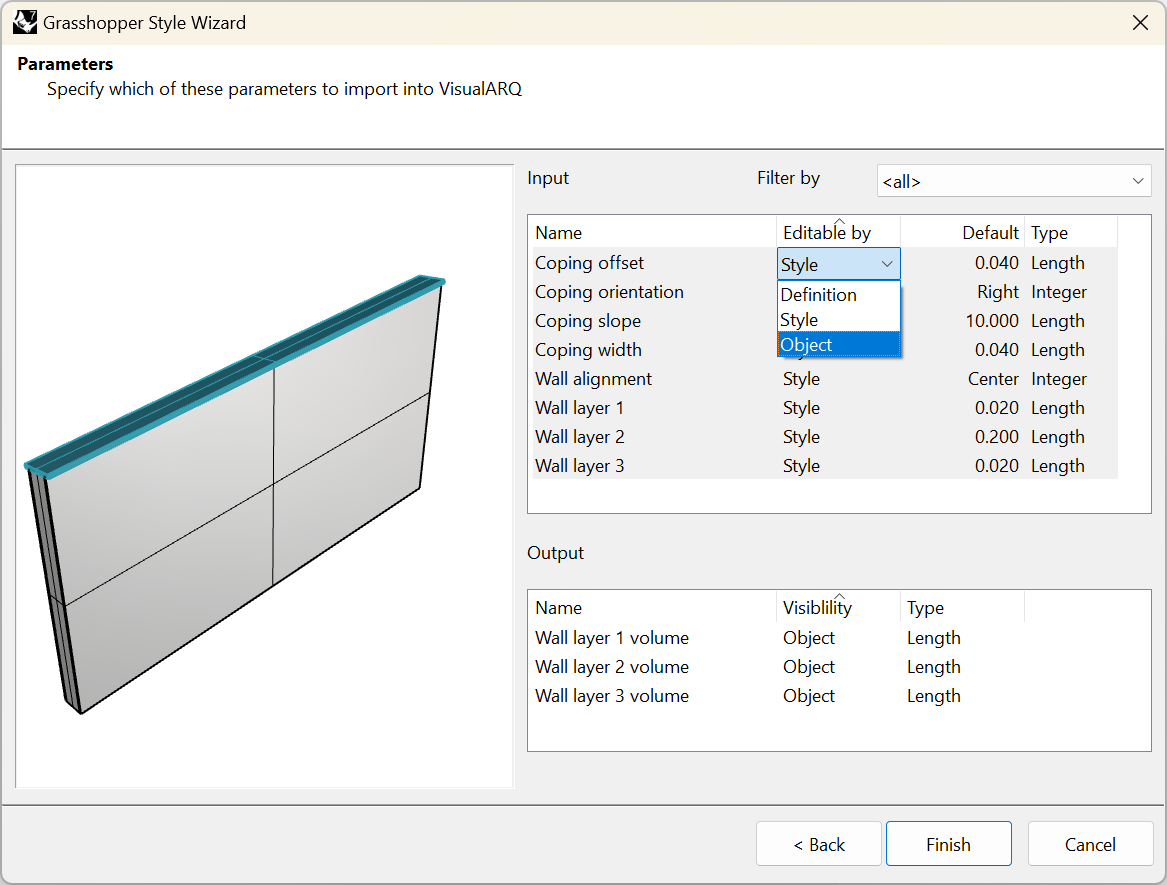1167x885 pixels.
Task: Choose Definition in the dropdown list
Action: coord(838,295)
